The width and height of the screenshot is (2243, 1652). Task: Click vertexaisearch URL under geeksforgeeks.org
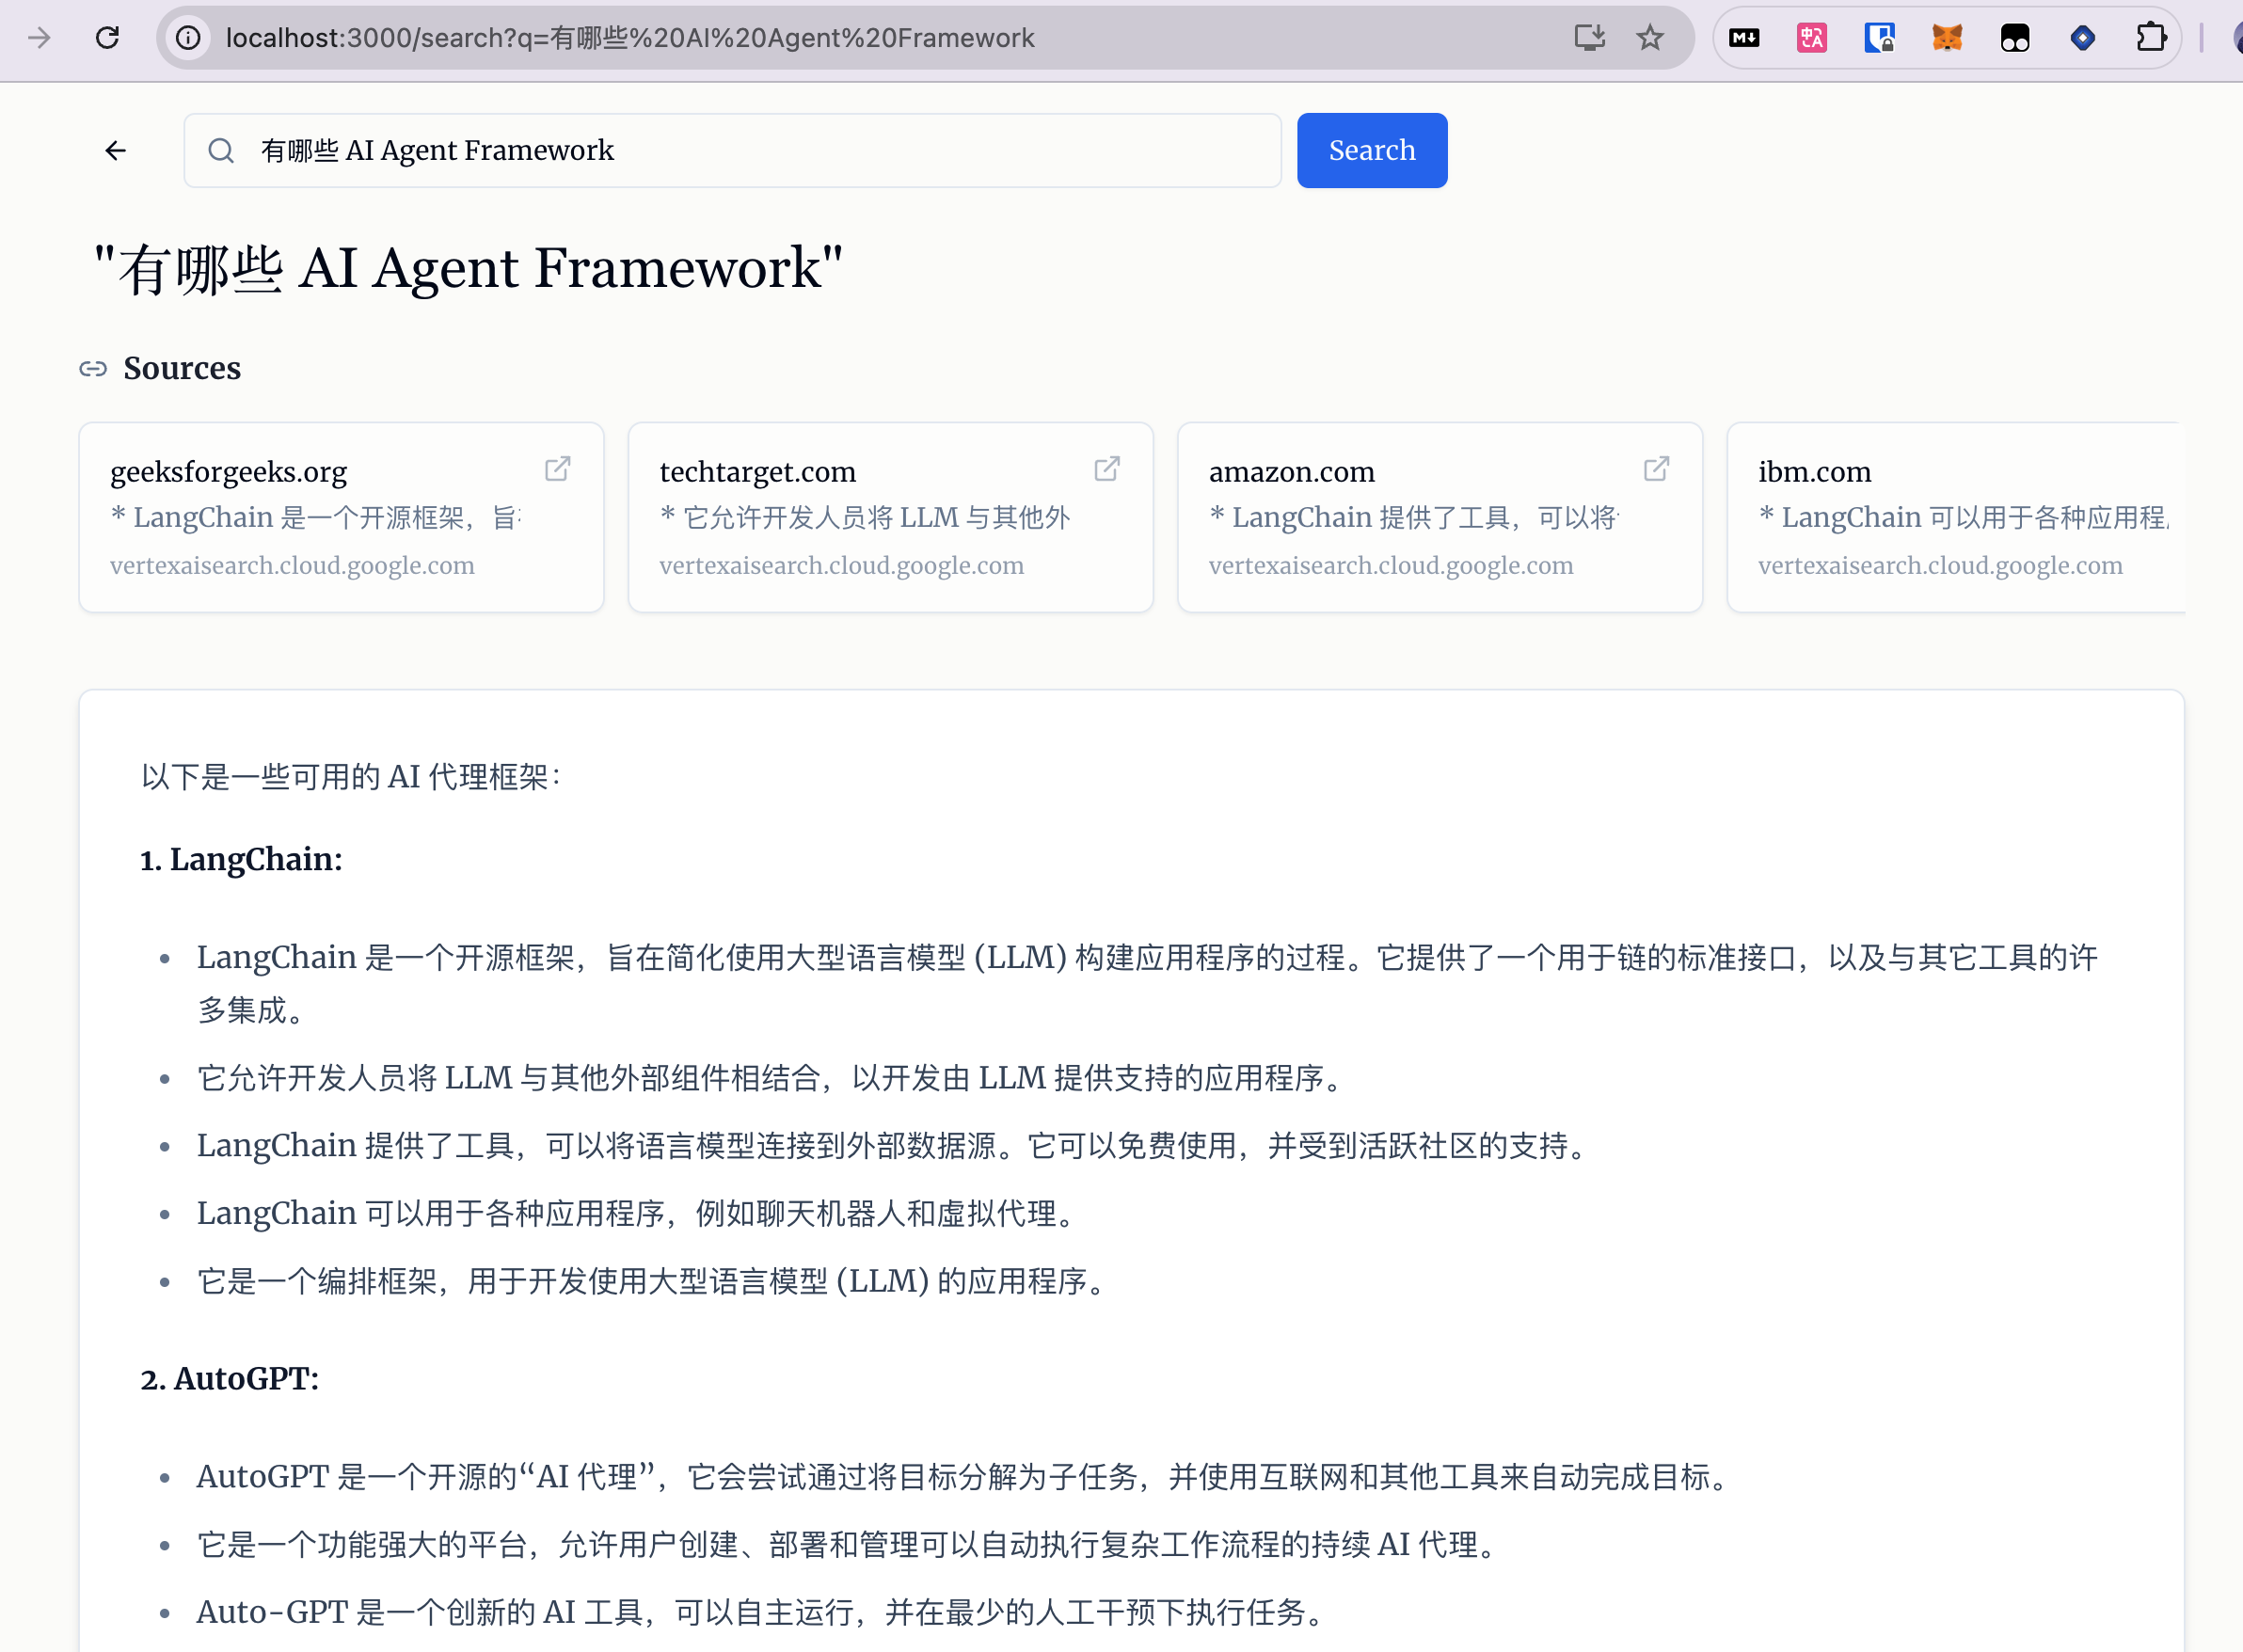[292, 565]
